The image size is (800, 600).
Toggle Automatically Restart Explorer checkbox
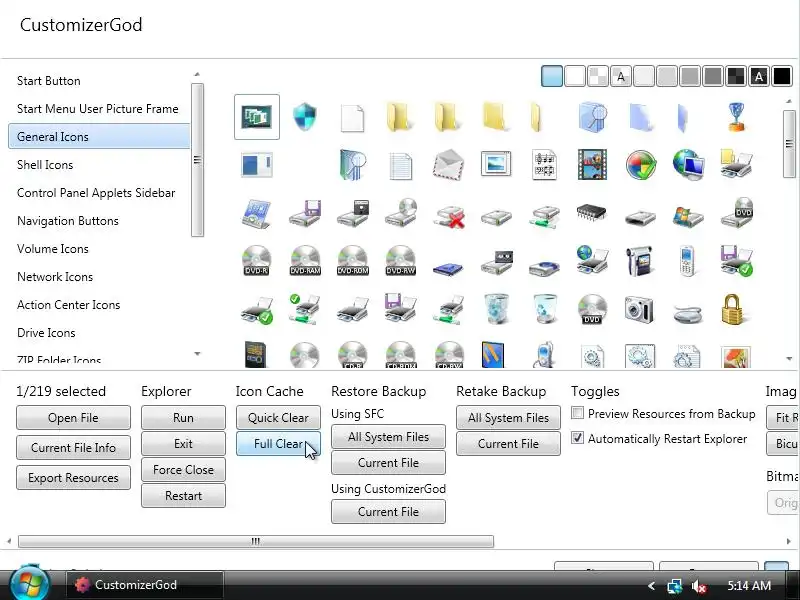coord(577,438)
